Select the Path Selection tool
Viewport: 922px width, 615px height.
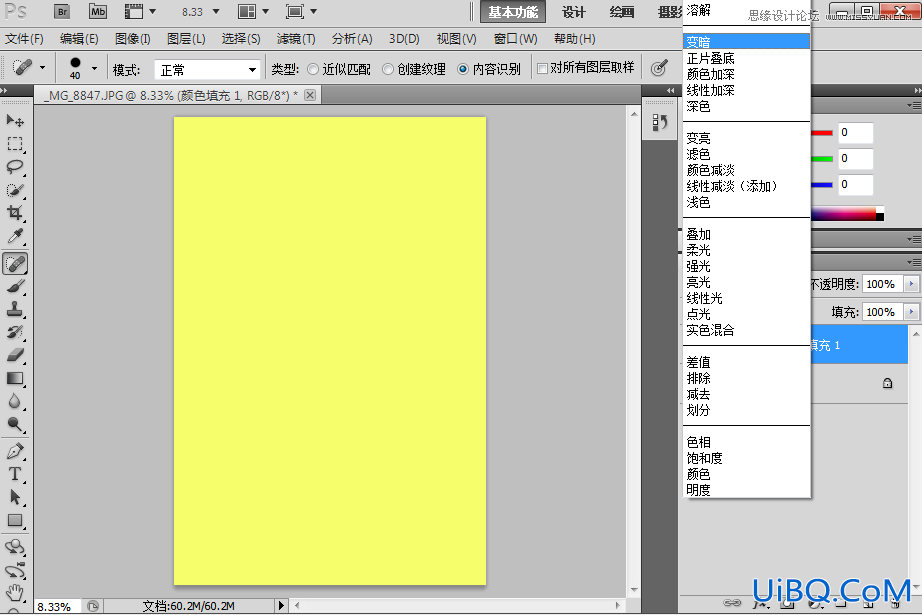coord(15,497)
